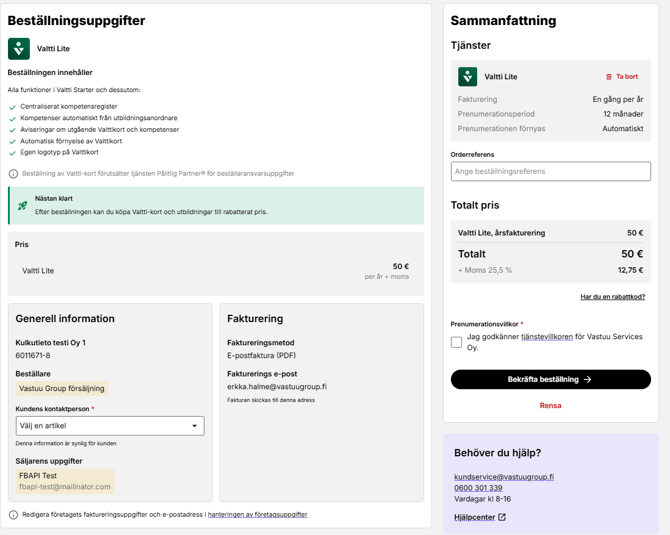This screenshot has width=670, height=535.
Task: Remove Valtti Lite with Ta bort
Action: (622, 77)
